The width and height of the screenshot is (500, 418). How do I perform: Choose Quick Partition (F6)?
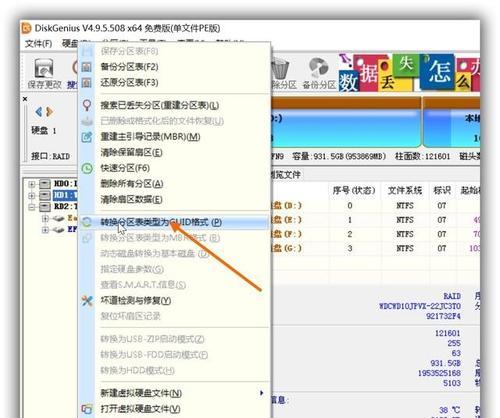coord(125,168)
